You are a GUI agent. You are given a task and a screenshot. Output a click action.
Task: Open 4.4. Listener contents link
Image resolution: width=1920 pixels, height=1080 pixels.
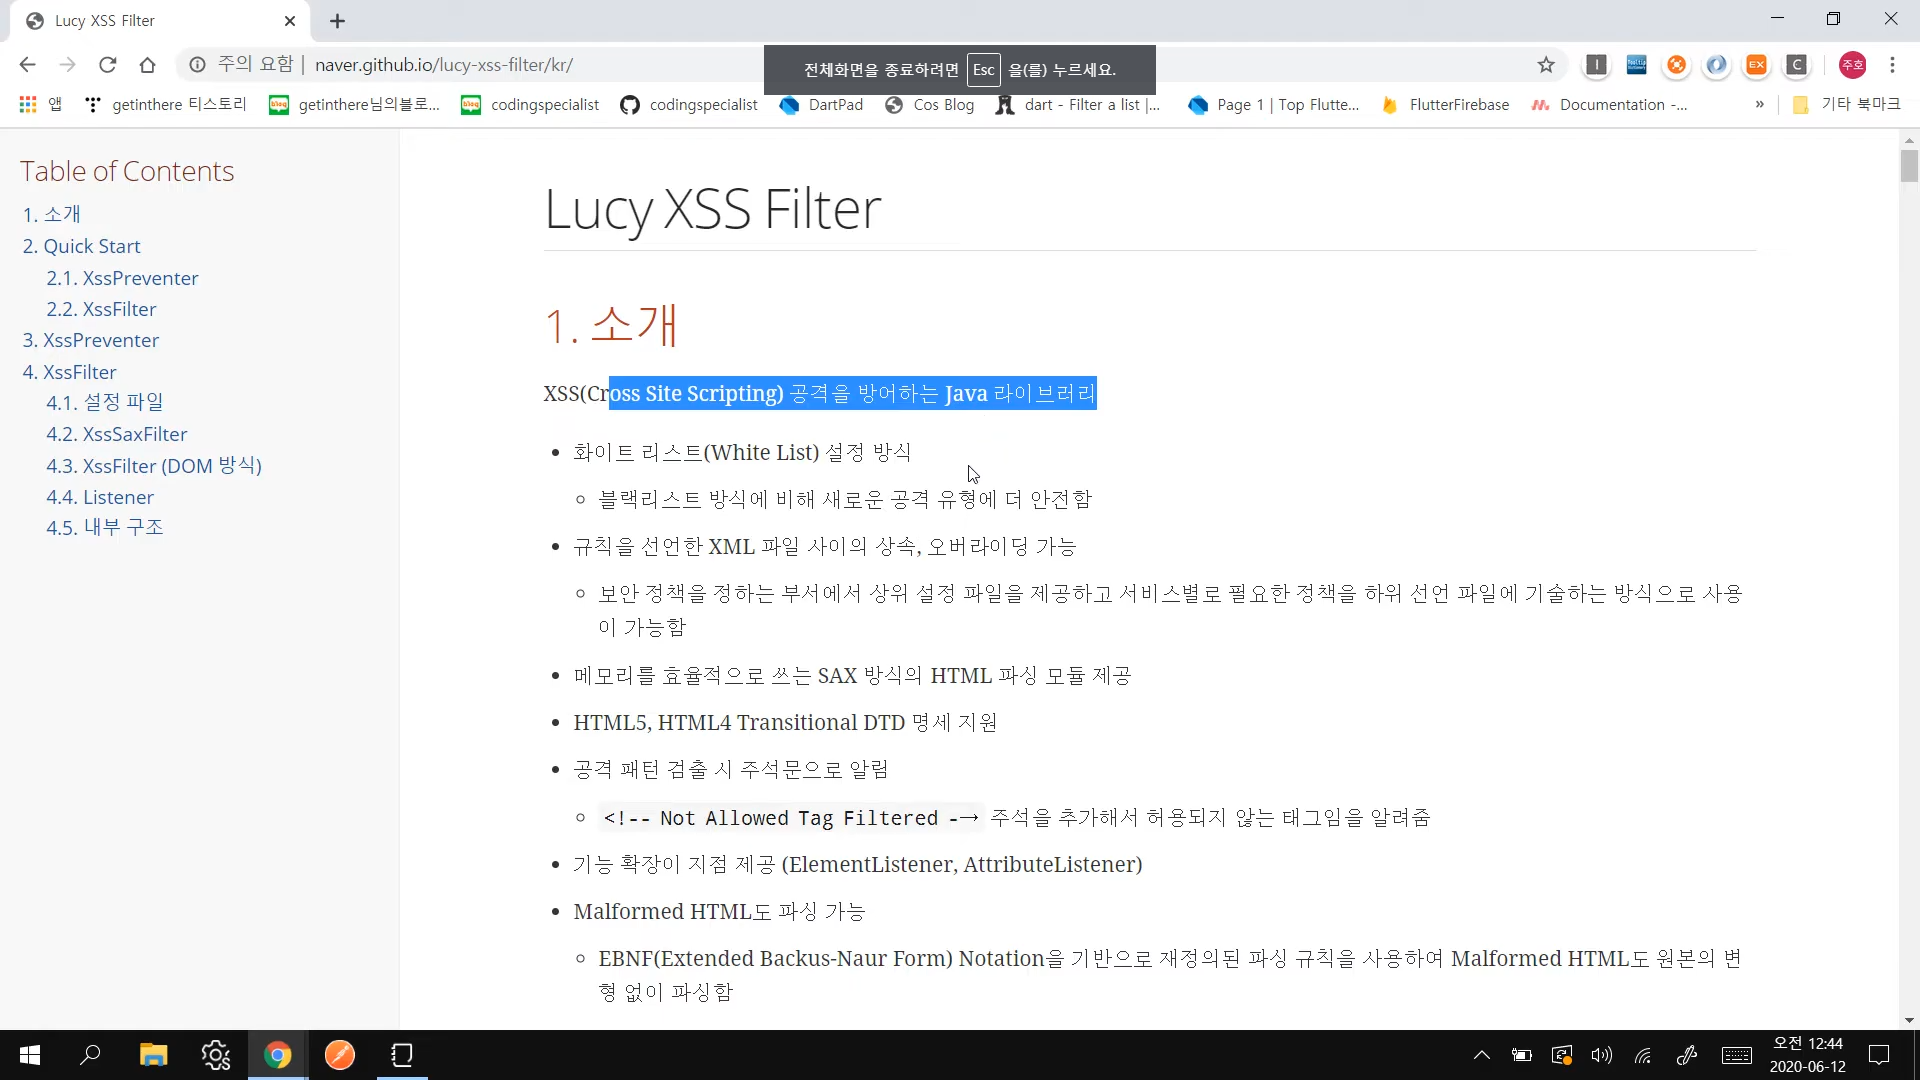tap(100, 497)
